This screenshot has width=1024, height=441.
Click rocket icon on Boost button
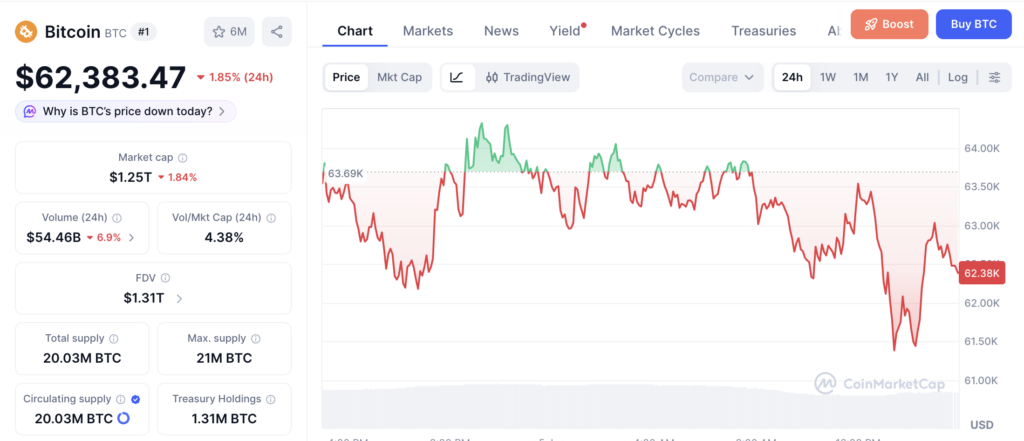tap(871, 25)
